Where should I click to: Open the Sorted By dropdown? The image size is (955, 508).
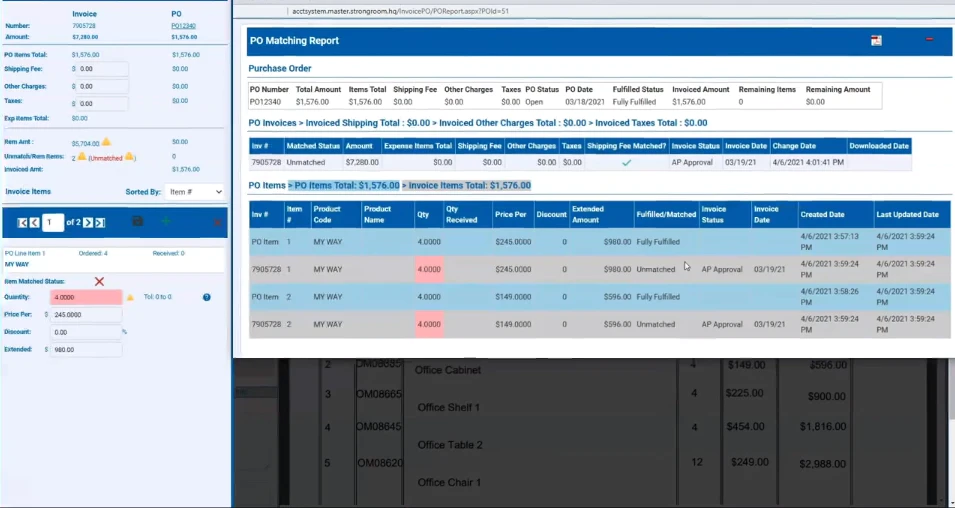click(x=195, y=192)
